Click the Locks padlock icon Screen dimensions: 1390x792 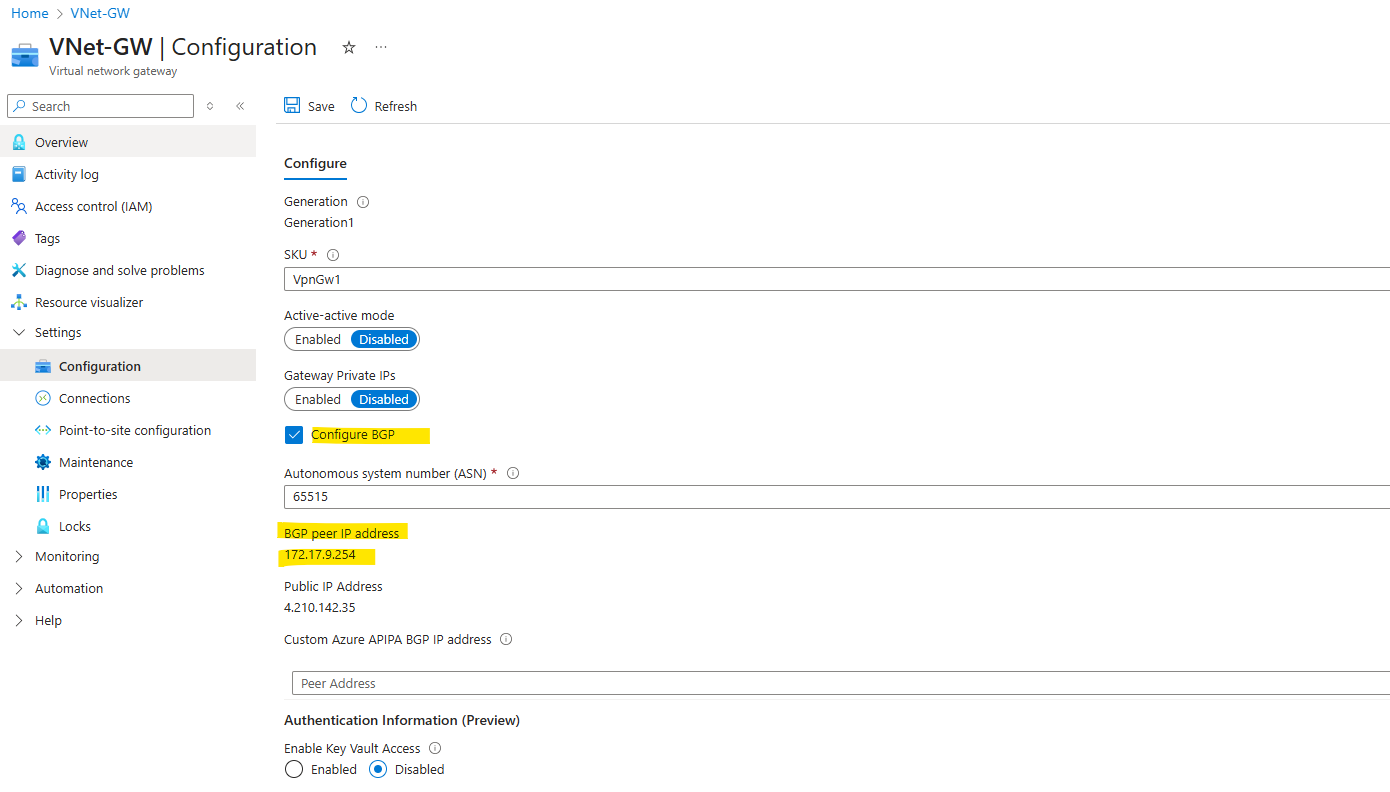click(x=43, y=526)
